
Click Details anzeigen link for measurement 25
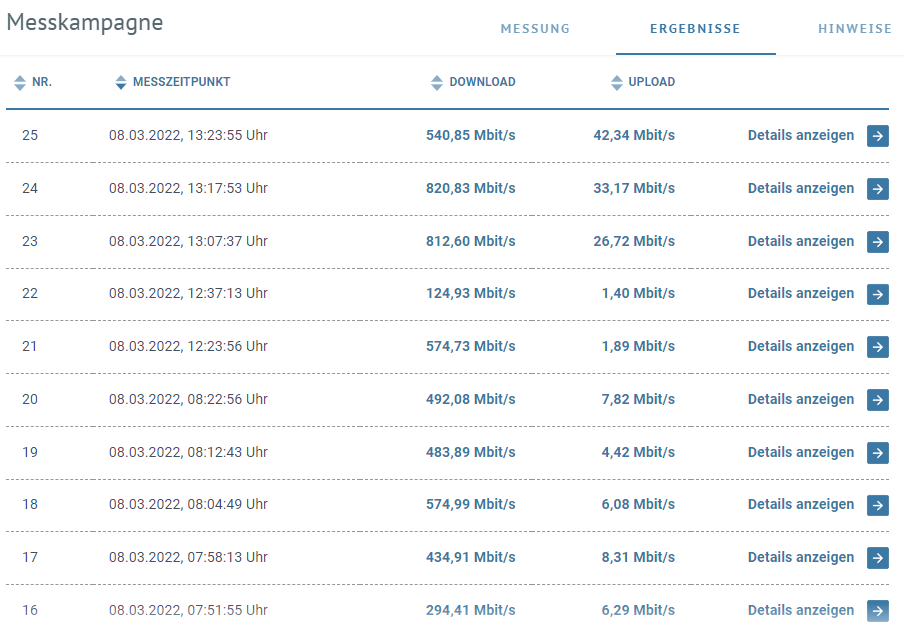click(801, 135)
